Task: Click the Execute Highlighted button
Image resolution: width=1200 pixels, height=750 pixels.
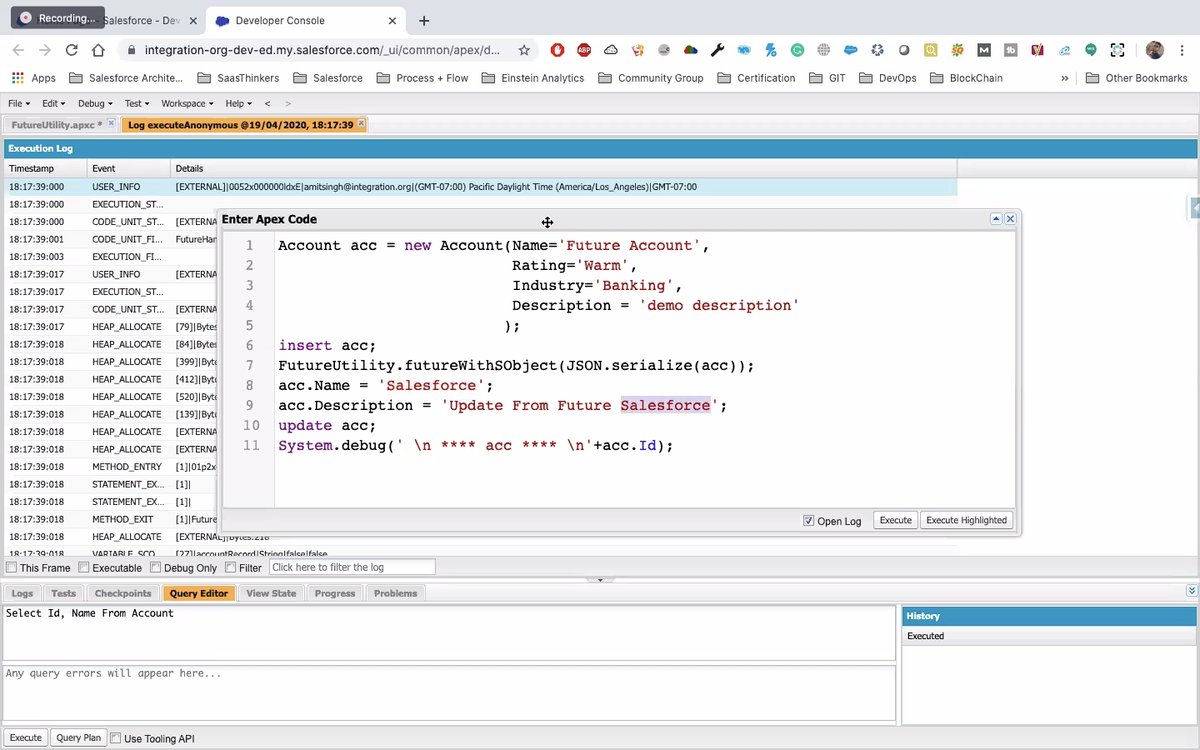Action: click(x=966, y=520)
